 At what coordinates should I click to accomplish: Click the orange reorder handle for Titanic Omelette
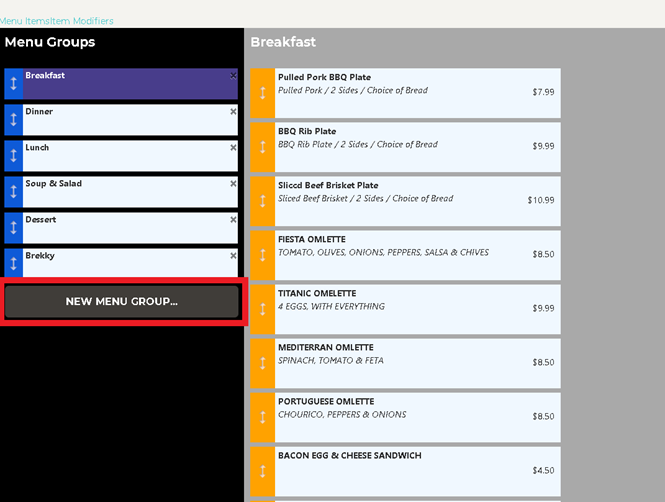(262, 309)
